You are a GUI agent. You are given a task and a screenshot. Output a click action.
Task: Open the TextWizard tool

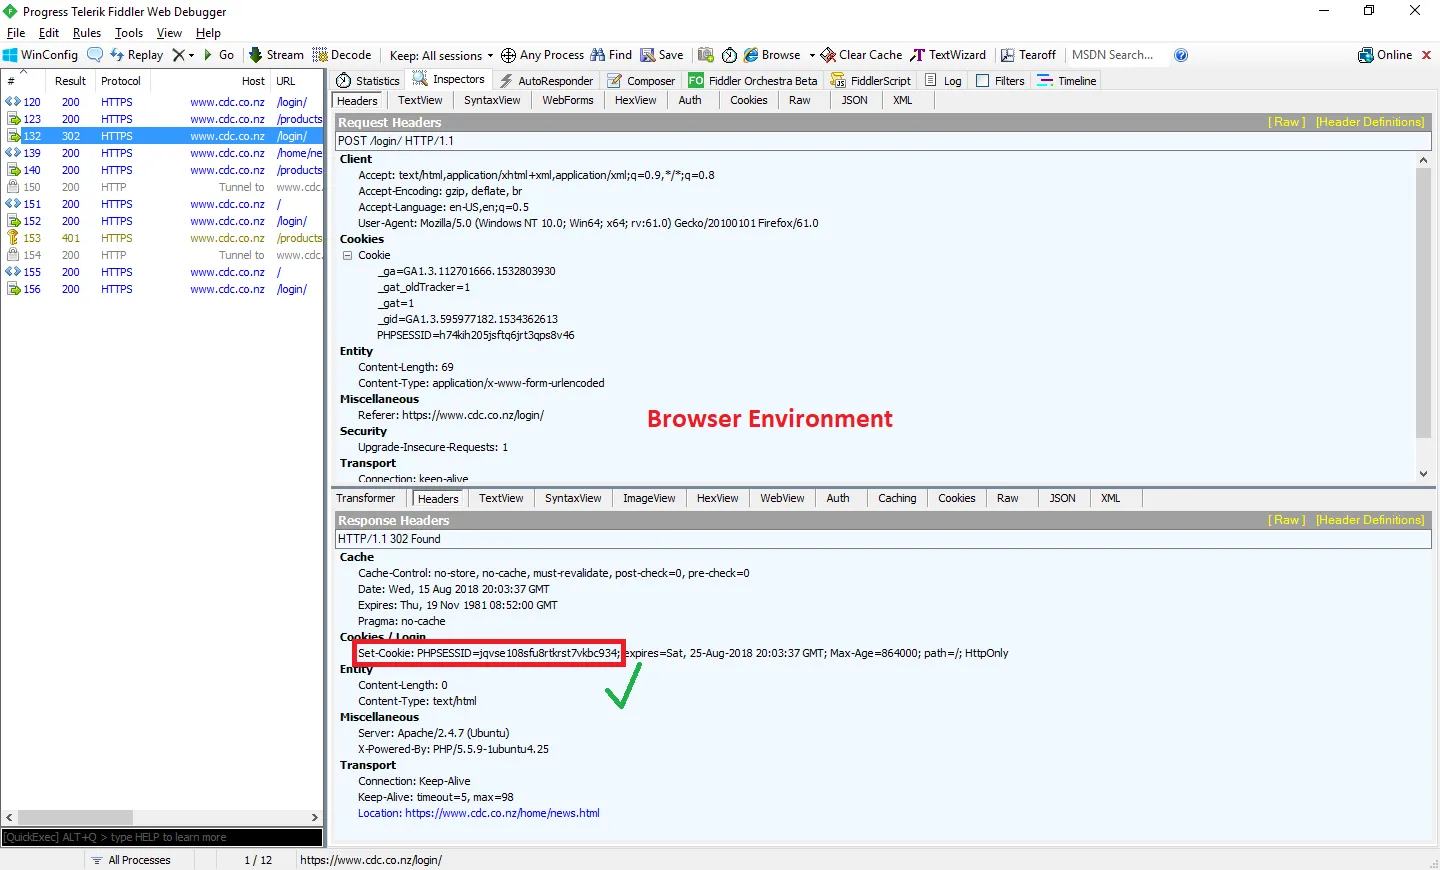948,55
